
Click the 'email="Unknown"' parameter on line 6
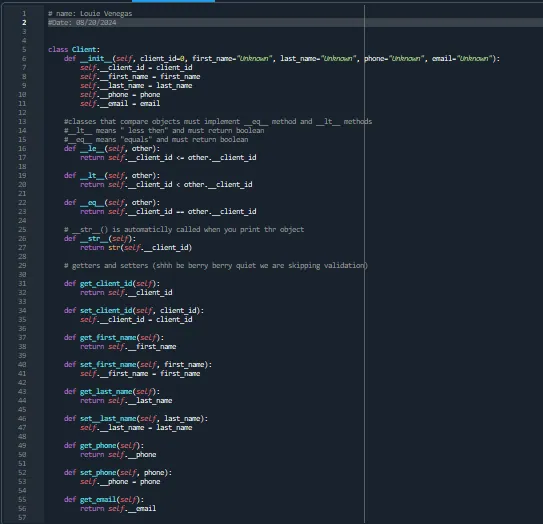pos(462,59)
